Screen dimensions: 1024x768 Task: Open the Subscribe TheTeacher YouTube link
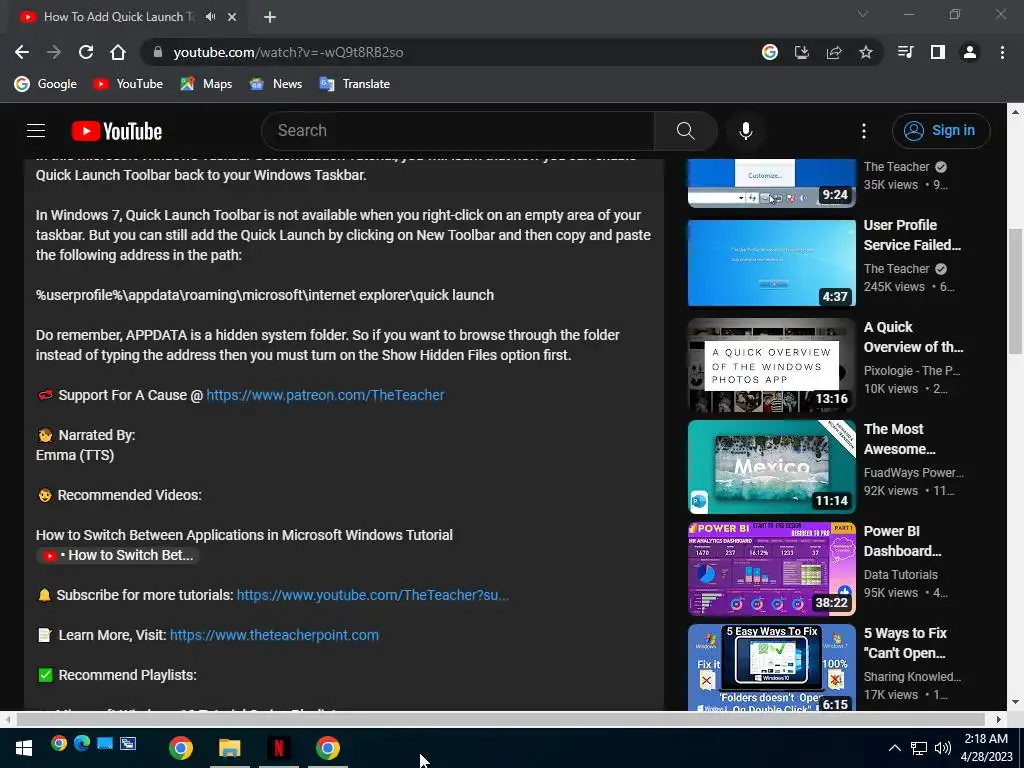pyautogui.click(x=372, y=595)
